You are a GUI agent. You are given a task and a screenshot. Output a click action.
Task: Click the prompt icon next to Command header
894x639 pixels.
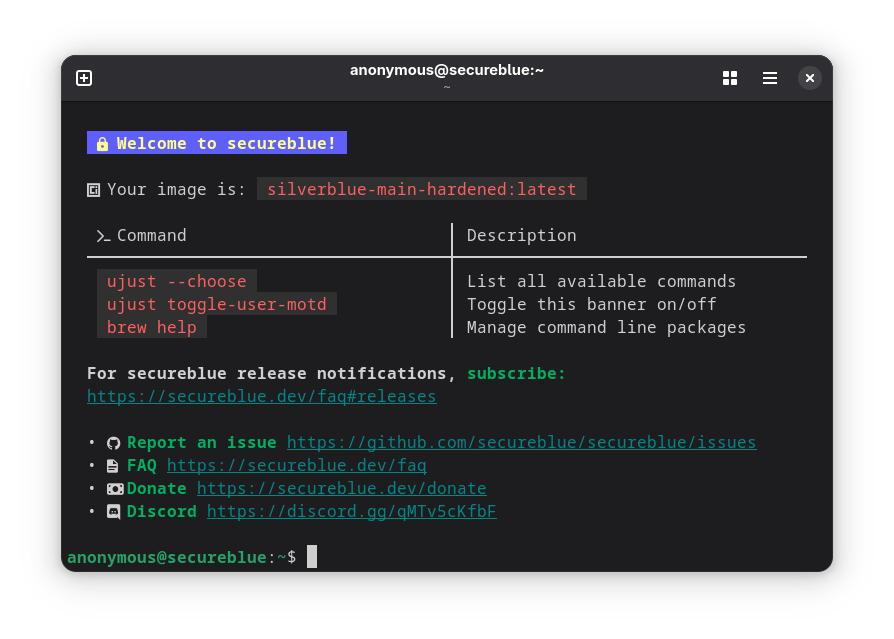pyautogui.click(x=103, y=236)
